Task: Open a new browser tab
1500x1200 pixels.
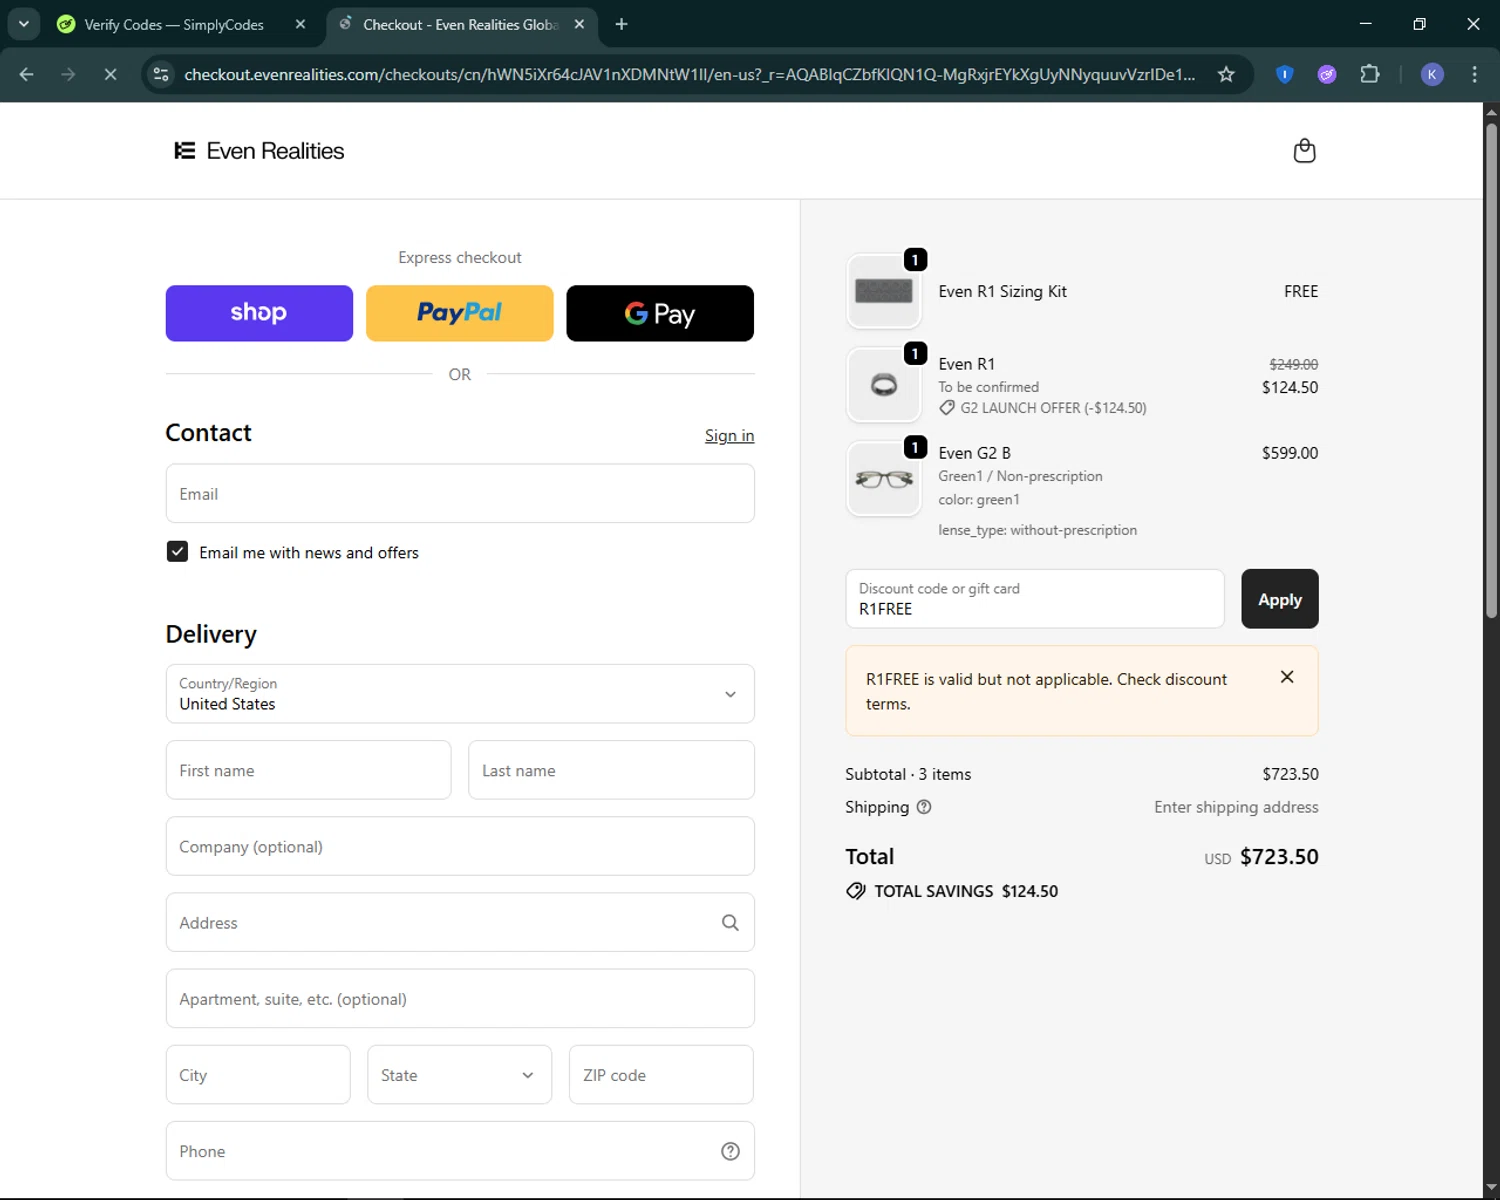Action: [621, 24]
